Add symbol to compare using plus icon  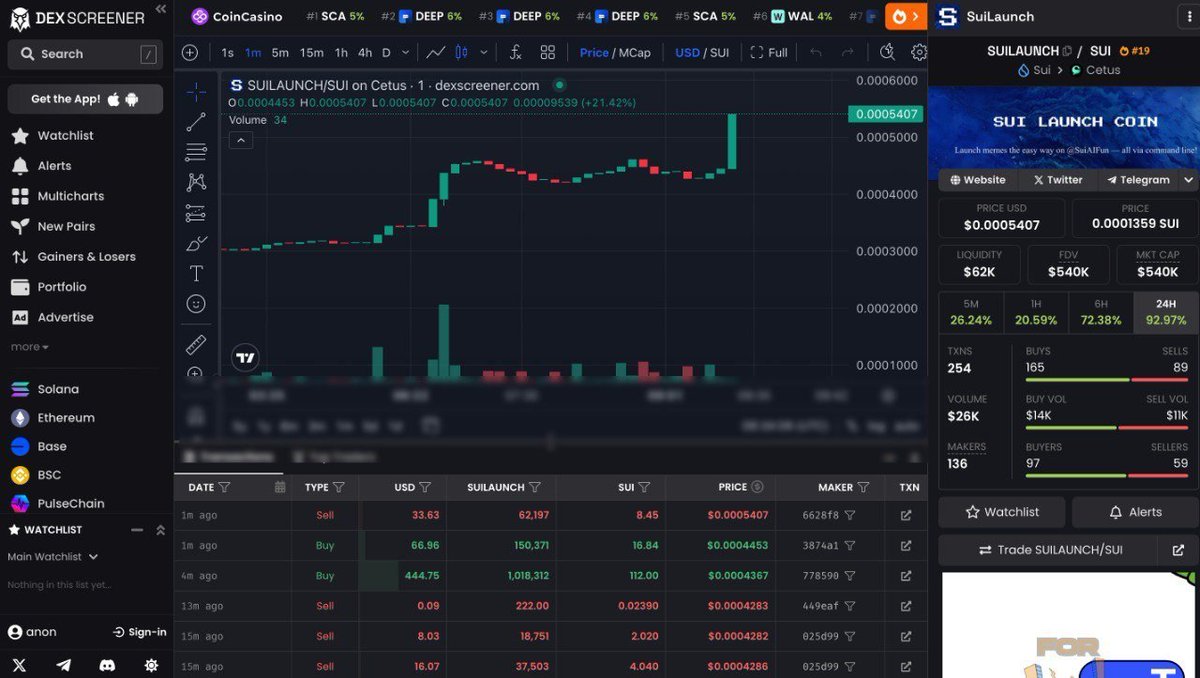pyautogui.click(x=190, y=53)
